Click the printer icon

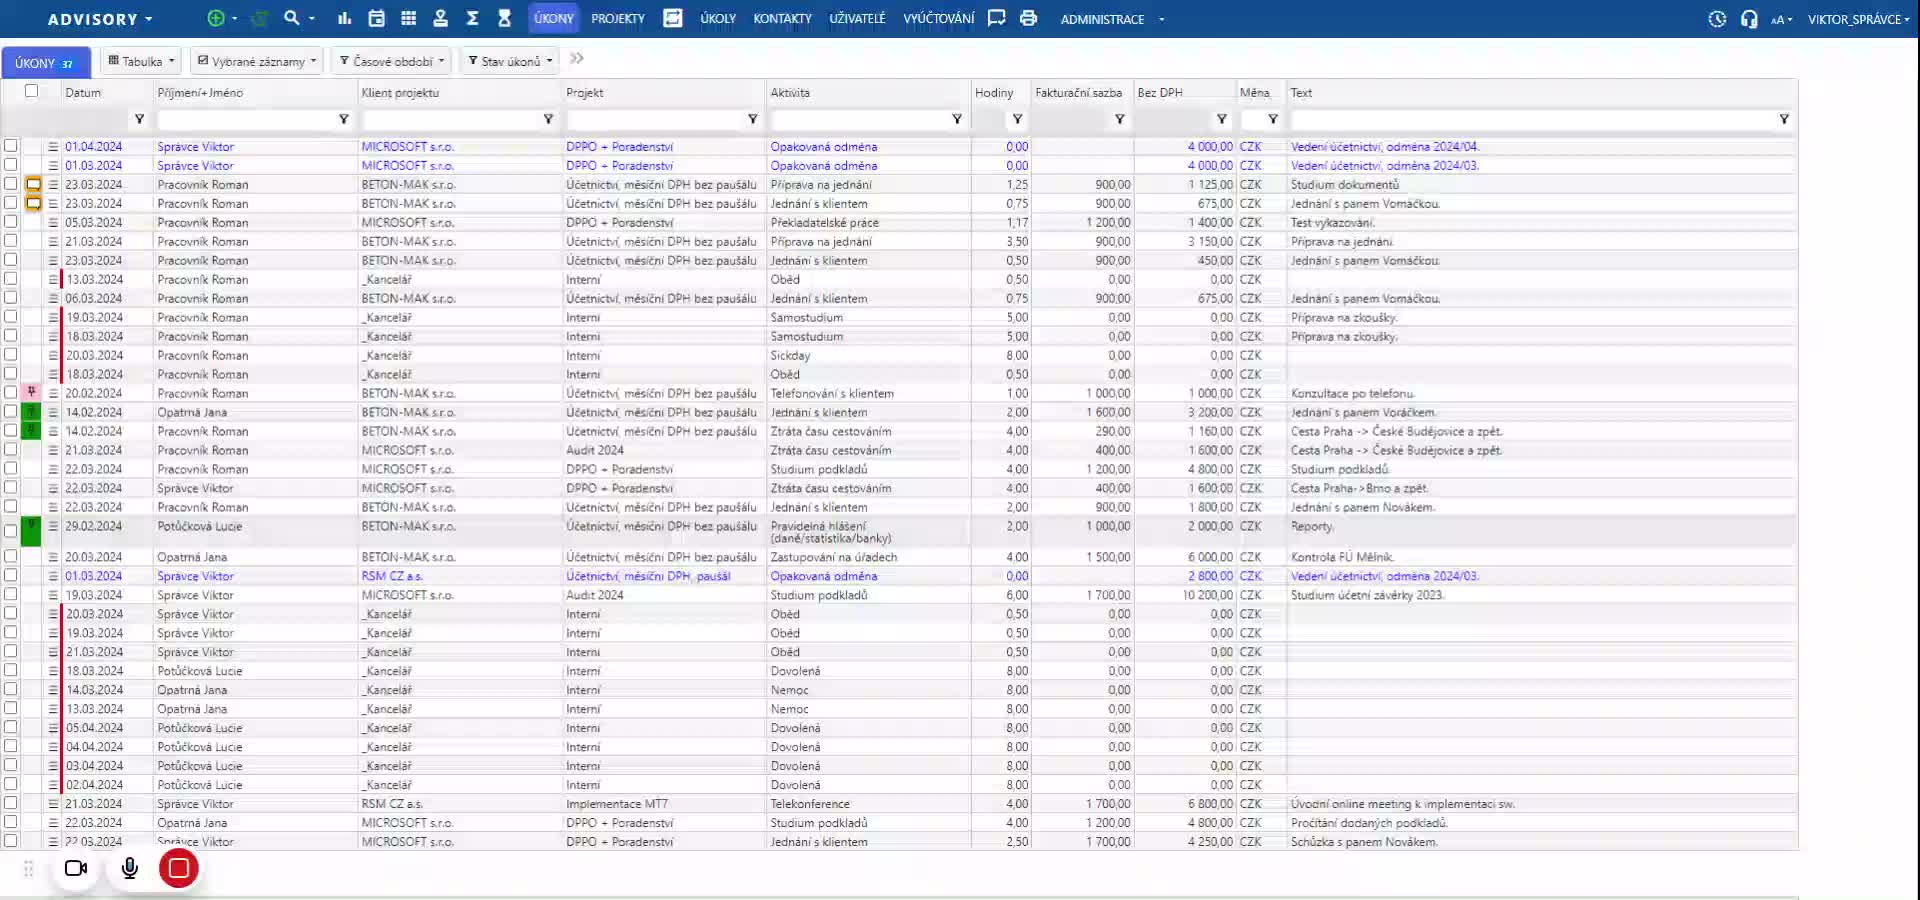click(x=1028, y=18)
